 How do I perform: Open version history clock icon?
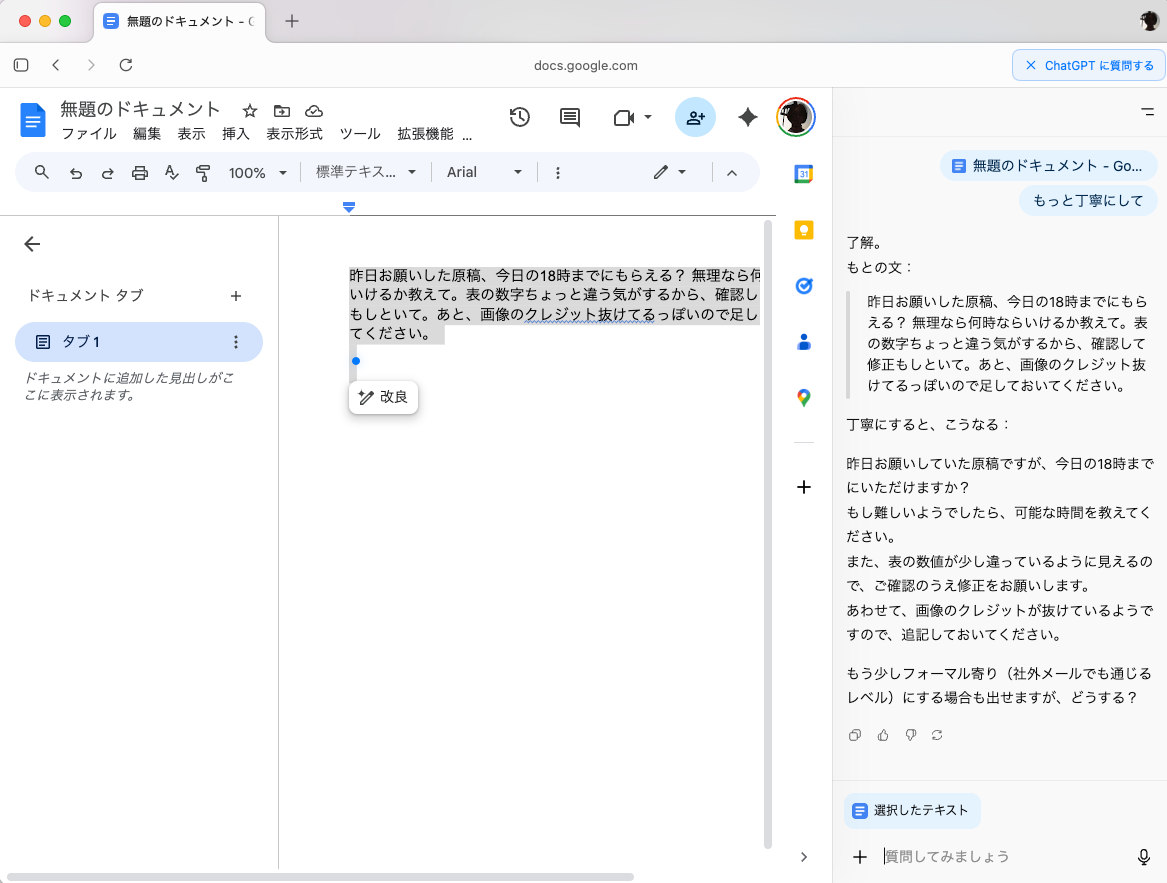click(x=519, y=117)
